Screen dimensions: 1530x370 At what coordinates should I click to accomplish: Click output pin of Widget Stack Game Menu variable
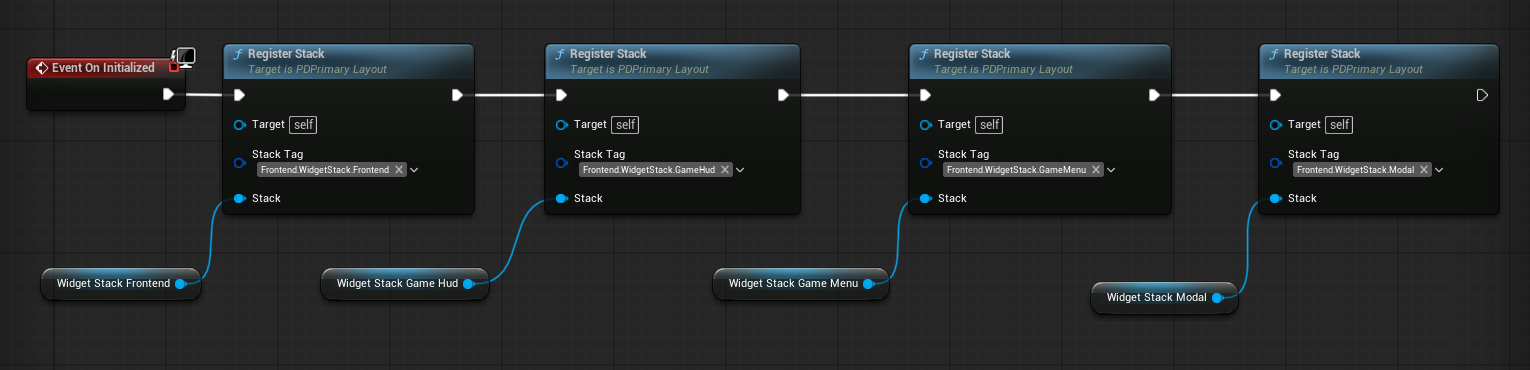tap(868, 284)
